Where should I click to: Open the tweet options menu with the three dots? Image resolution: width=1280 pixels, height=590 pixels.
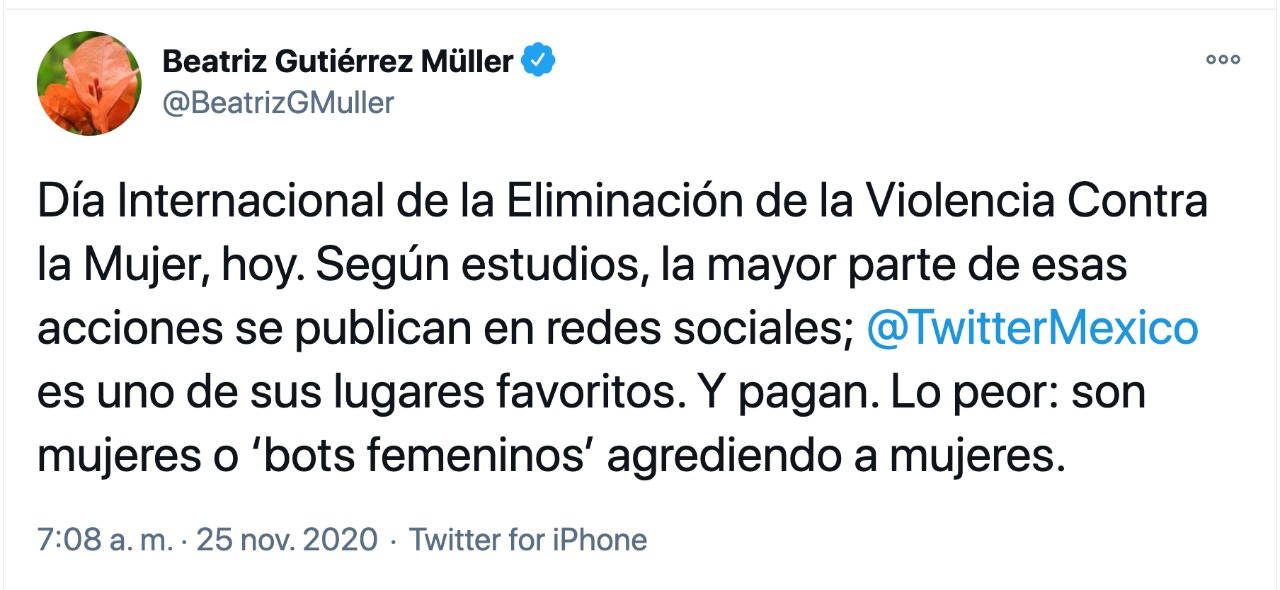point(1222,59)
